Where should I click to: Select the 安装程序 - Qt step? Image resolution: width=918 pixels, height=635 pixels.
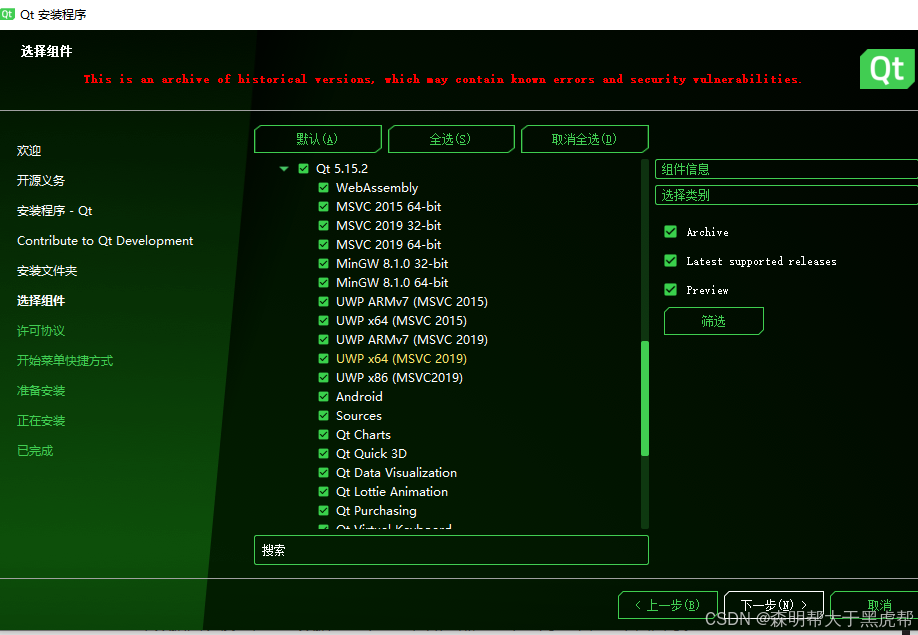pyautogui.click(x=54, y=211)
